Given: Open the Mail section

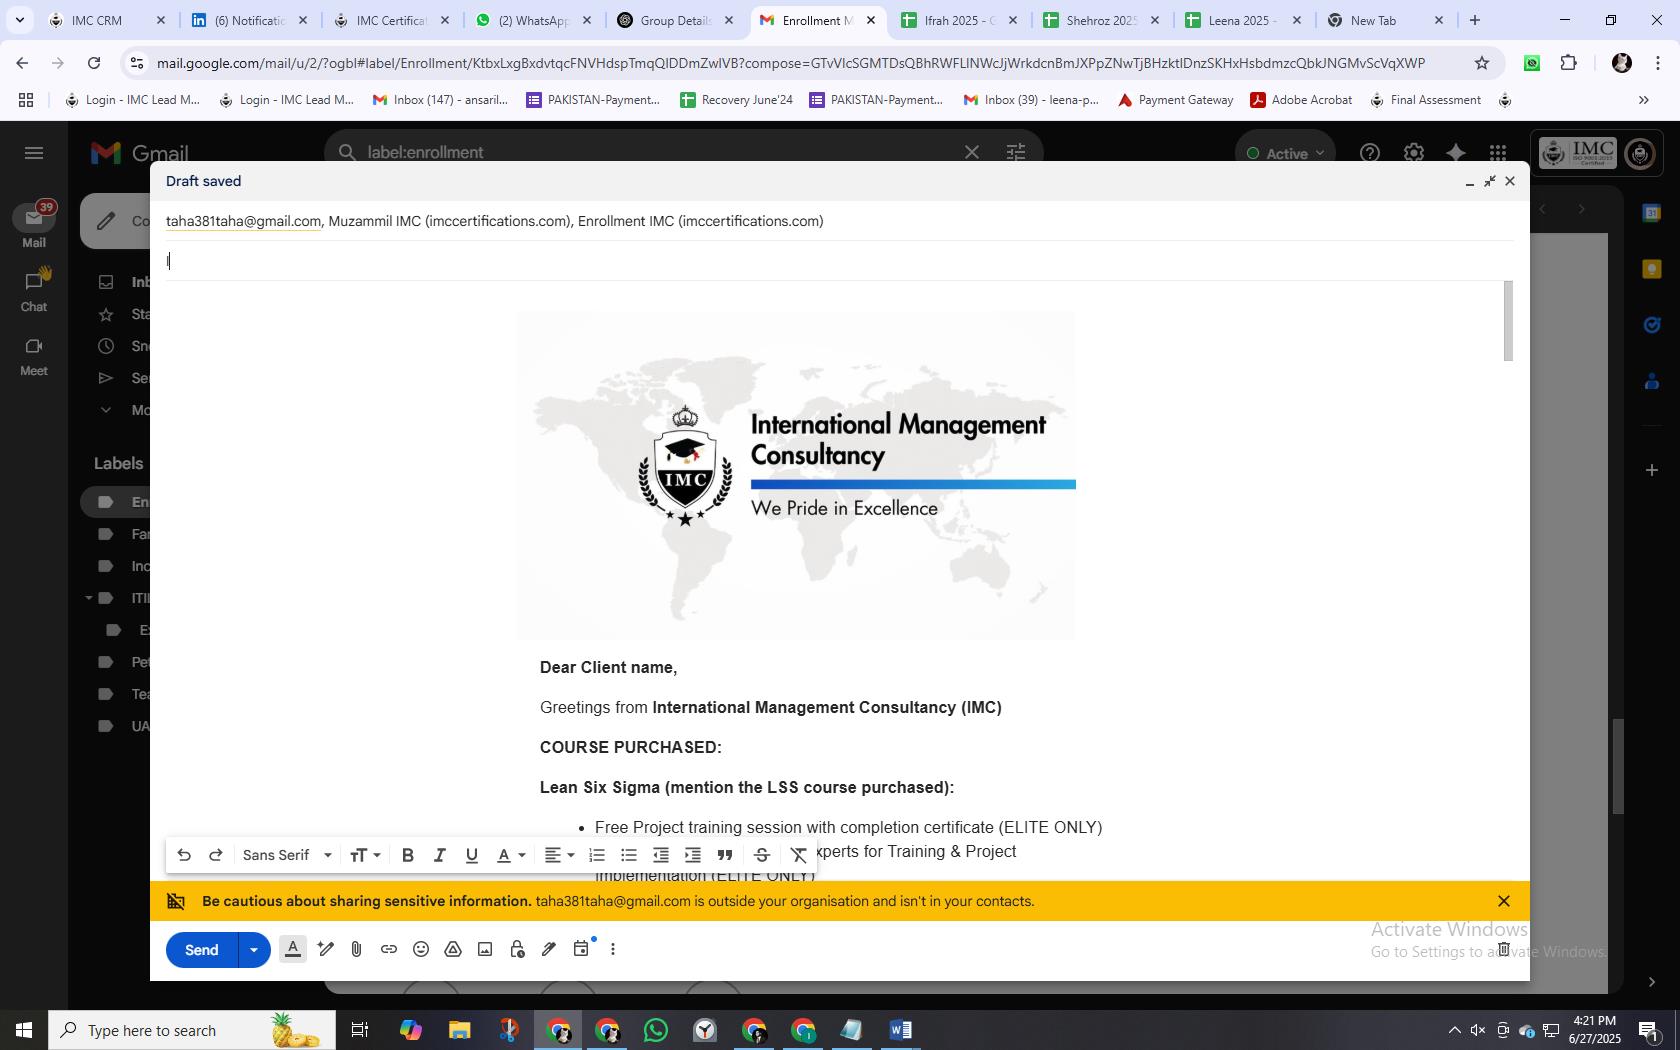Looking at the screenshot, I should tap(34, 225).
